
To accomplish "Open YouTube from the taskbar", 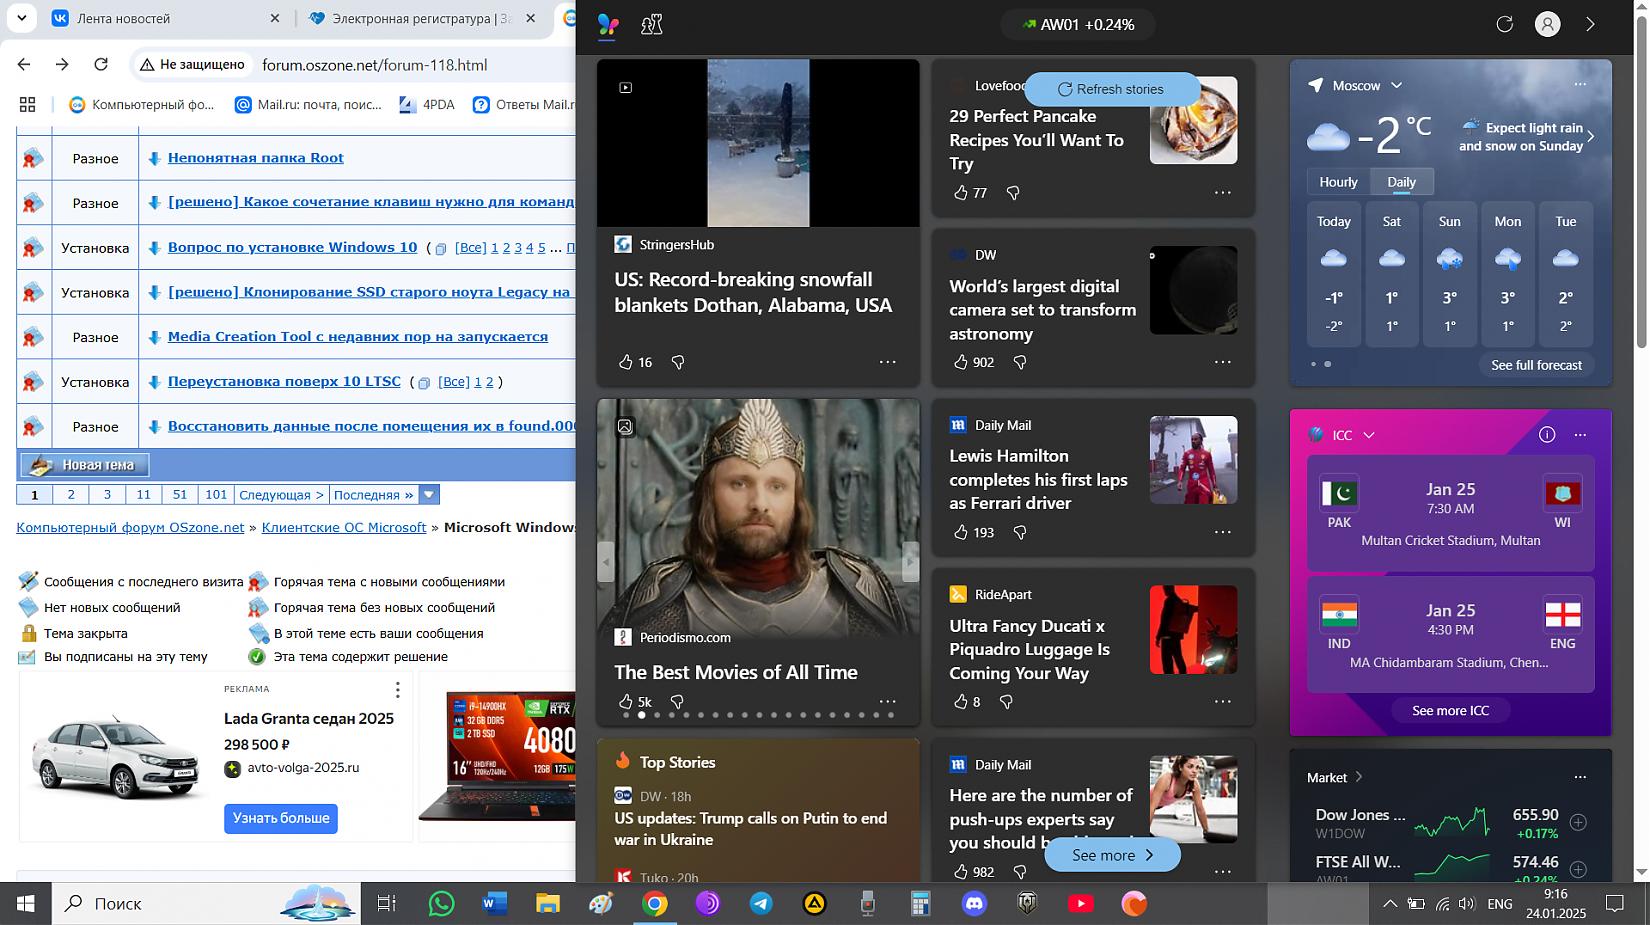I will point(1081,903).
